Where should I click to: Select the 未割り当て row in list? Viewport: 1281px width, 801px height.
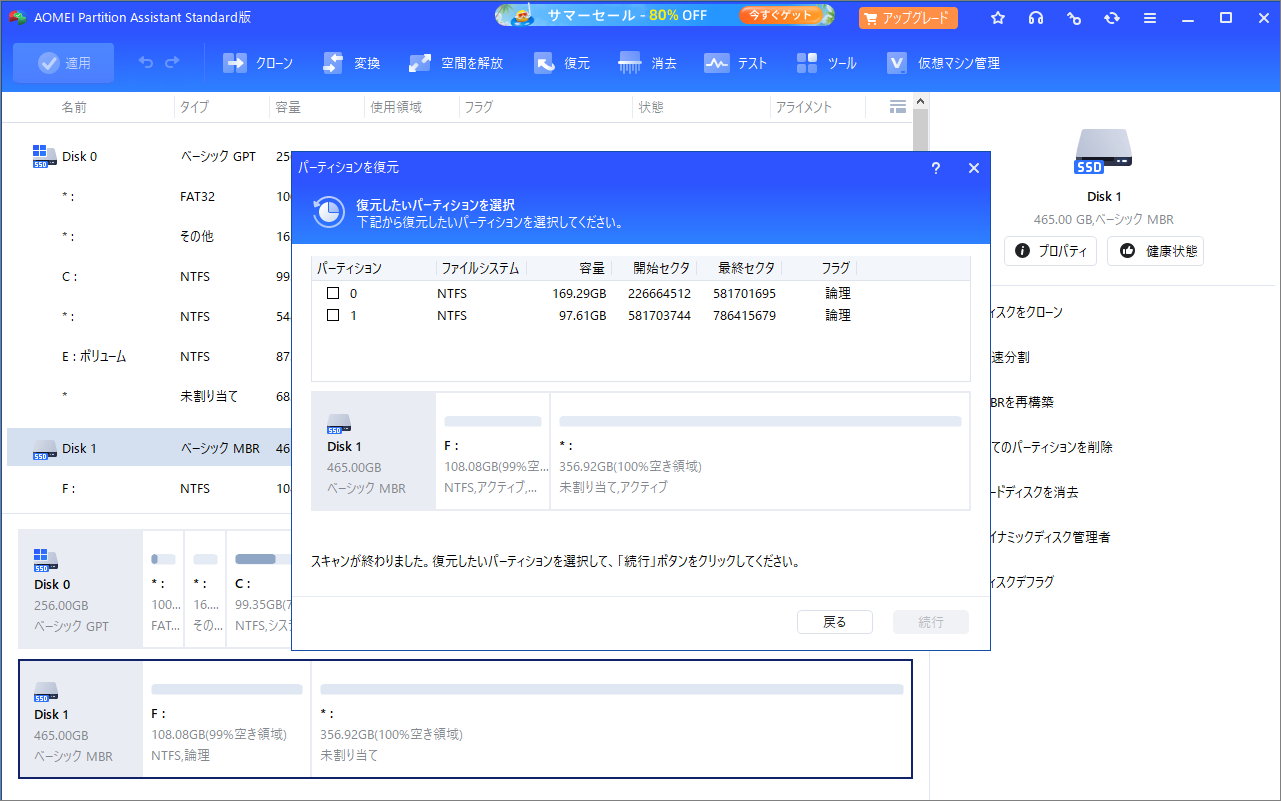coord(150,396)
